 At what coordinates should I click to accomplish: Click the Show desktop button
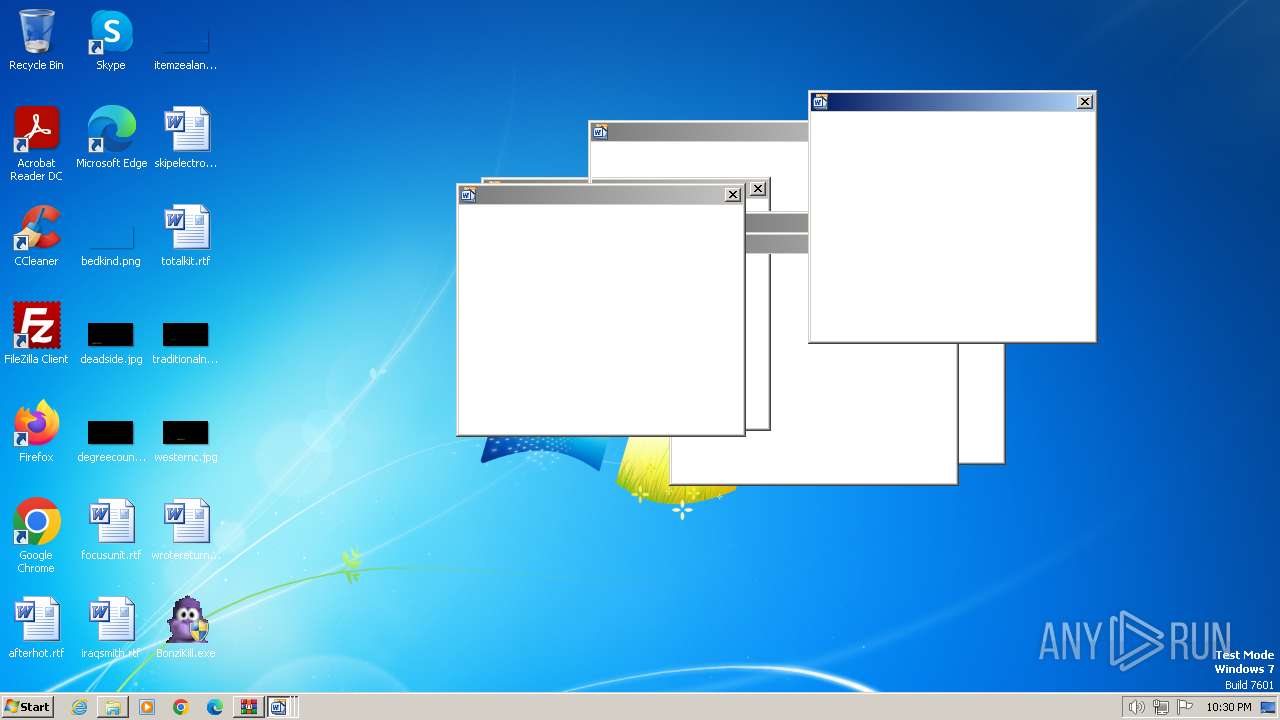coord(1269,707)
